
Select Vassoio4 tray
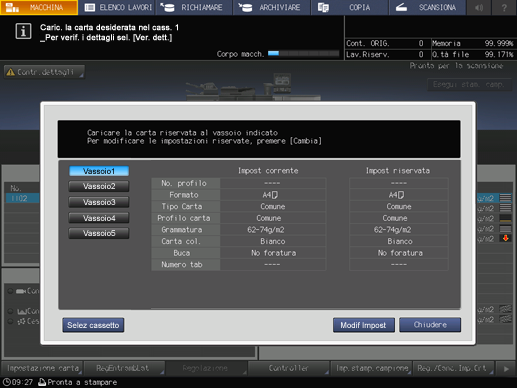(x=99, y=218)
